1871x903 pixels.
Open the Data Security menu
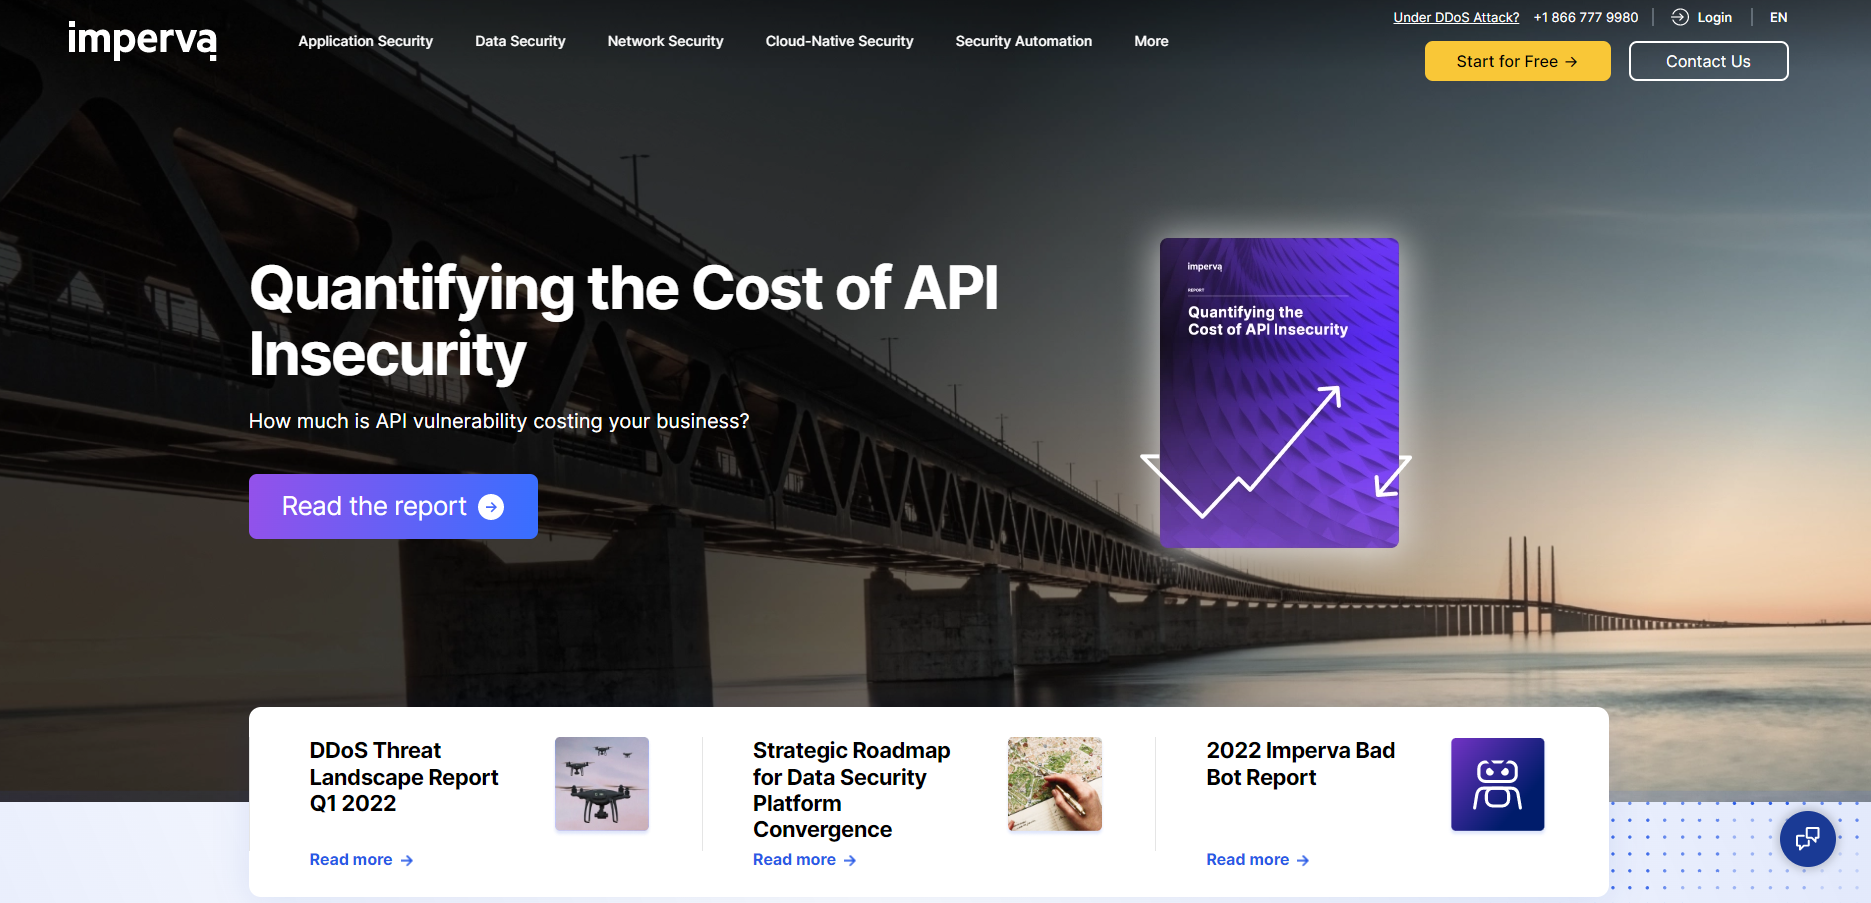[x=520, y=41]
